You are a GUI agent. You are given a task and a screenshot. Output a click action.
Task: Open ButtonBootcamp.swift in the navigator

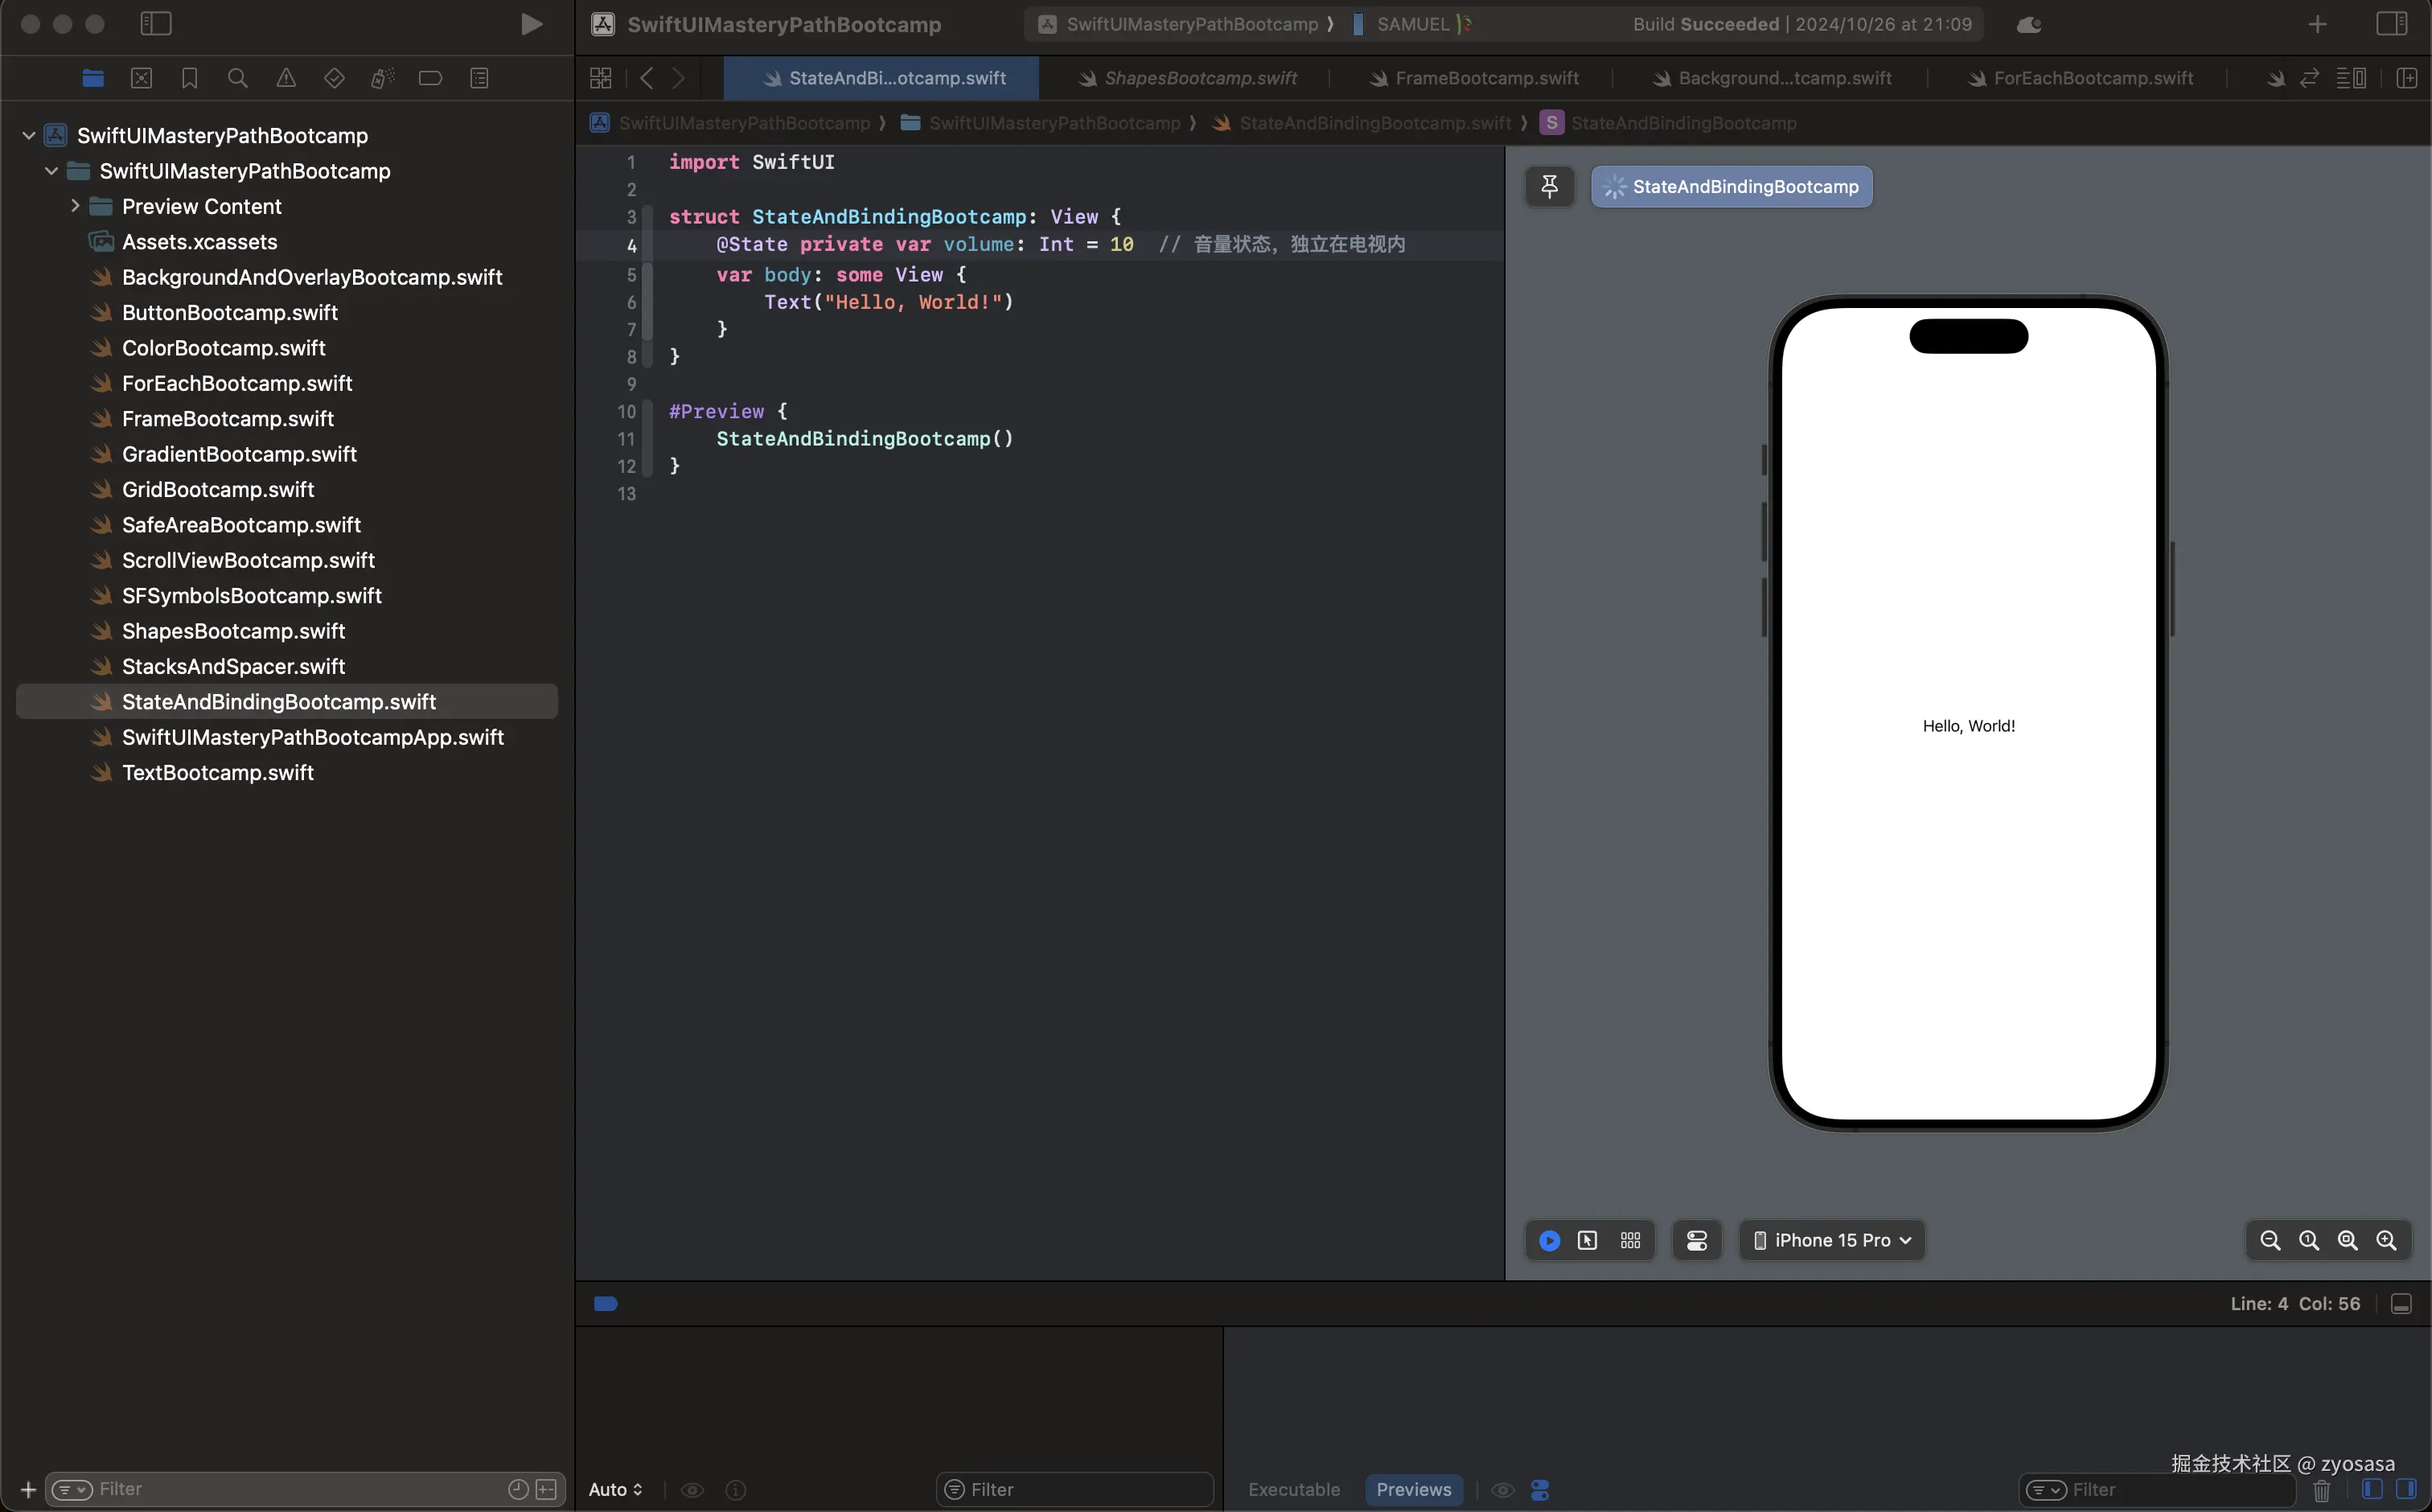230,312
